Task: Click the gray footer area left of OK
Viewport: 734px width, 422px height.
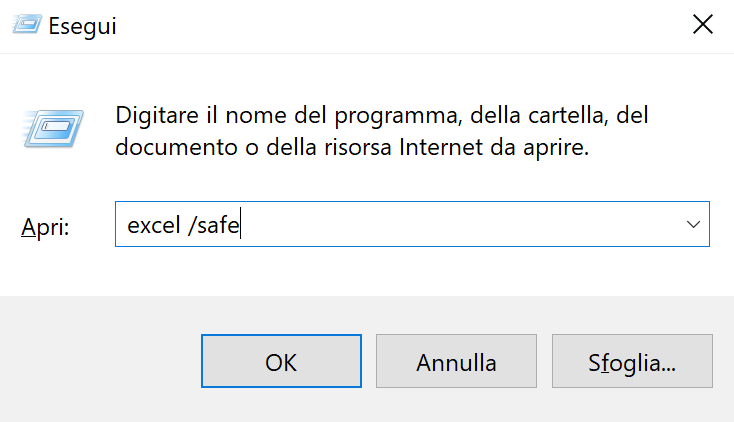Action: point(100,361)
